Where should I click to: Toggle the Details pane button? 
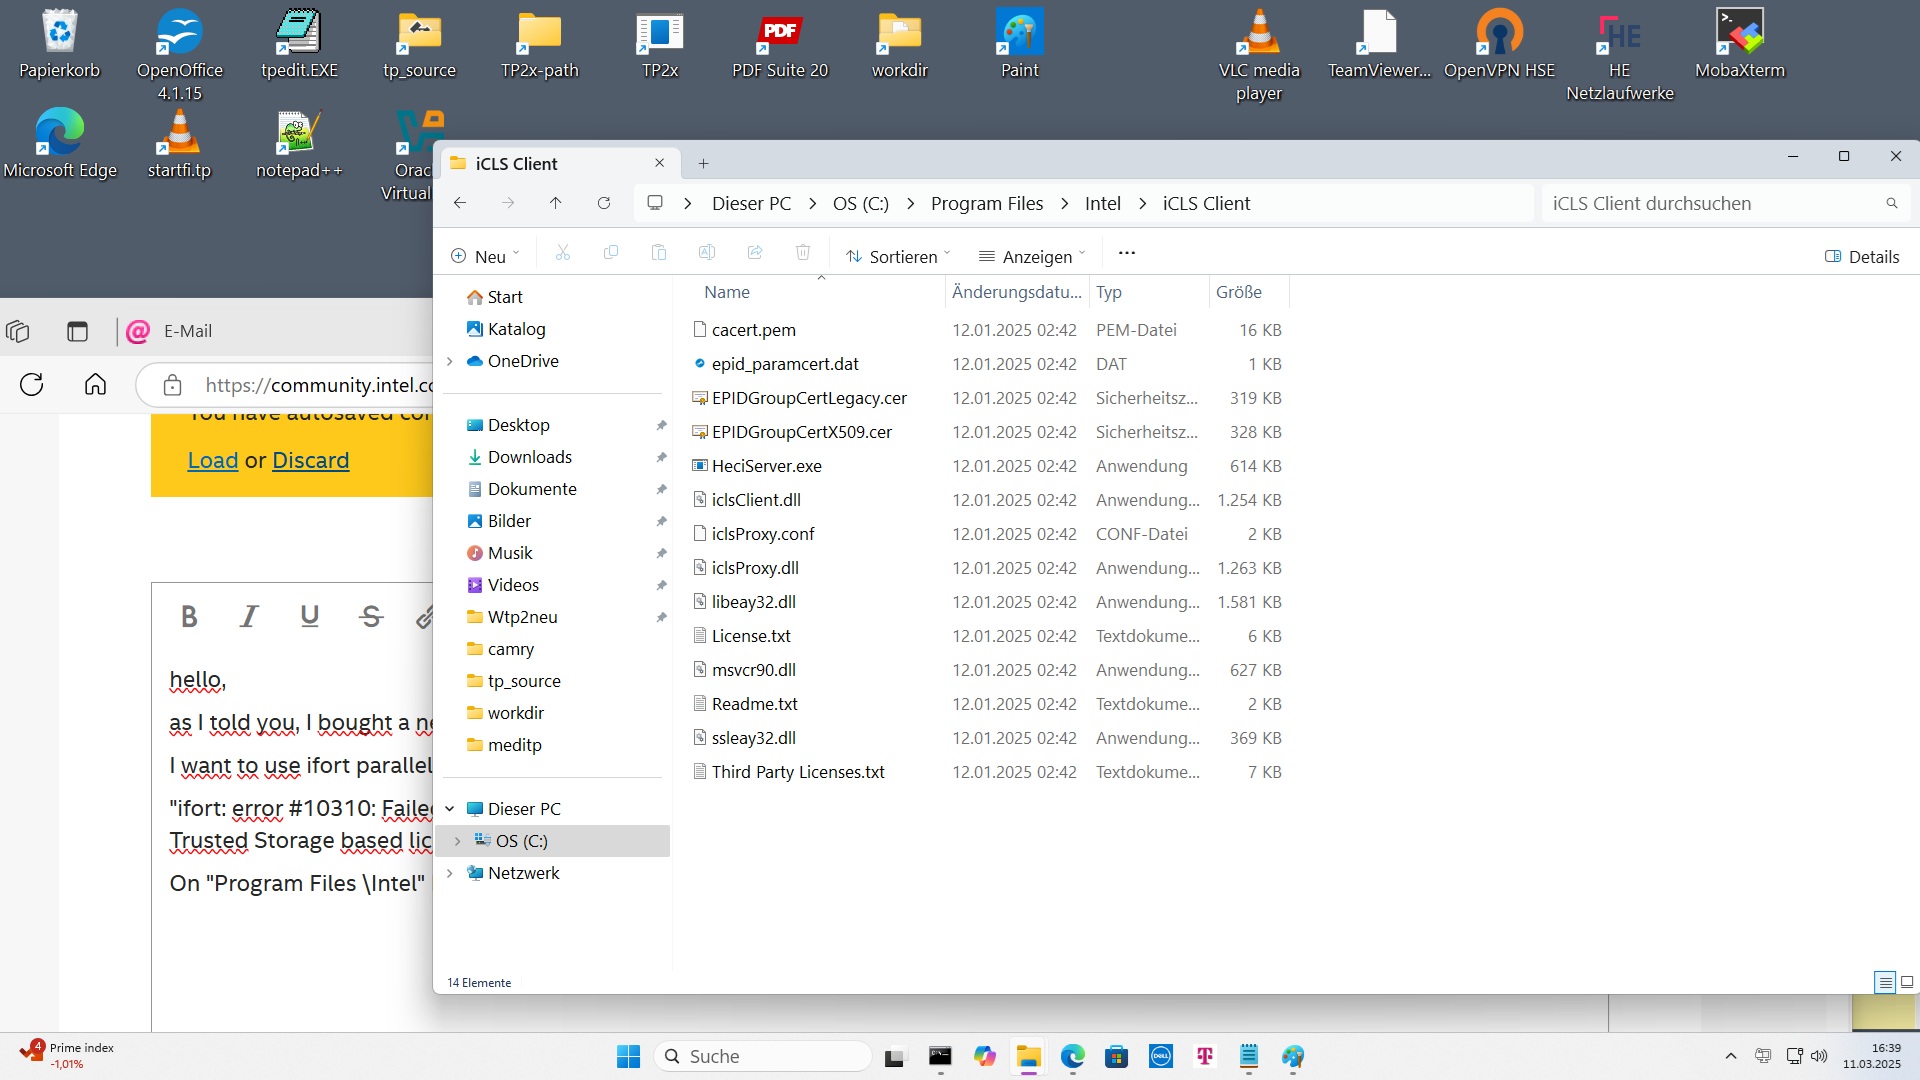tap(1862, 256)
